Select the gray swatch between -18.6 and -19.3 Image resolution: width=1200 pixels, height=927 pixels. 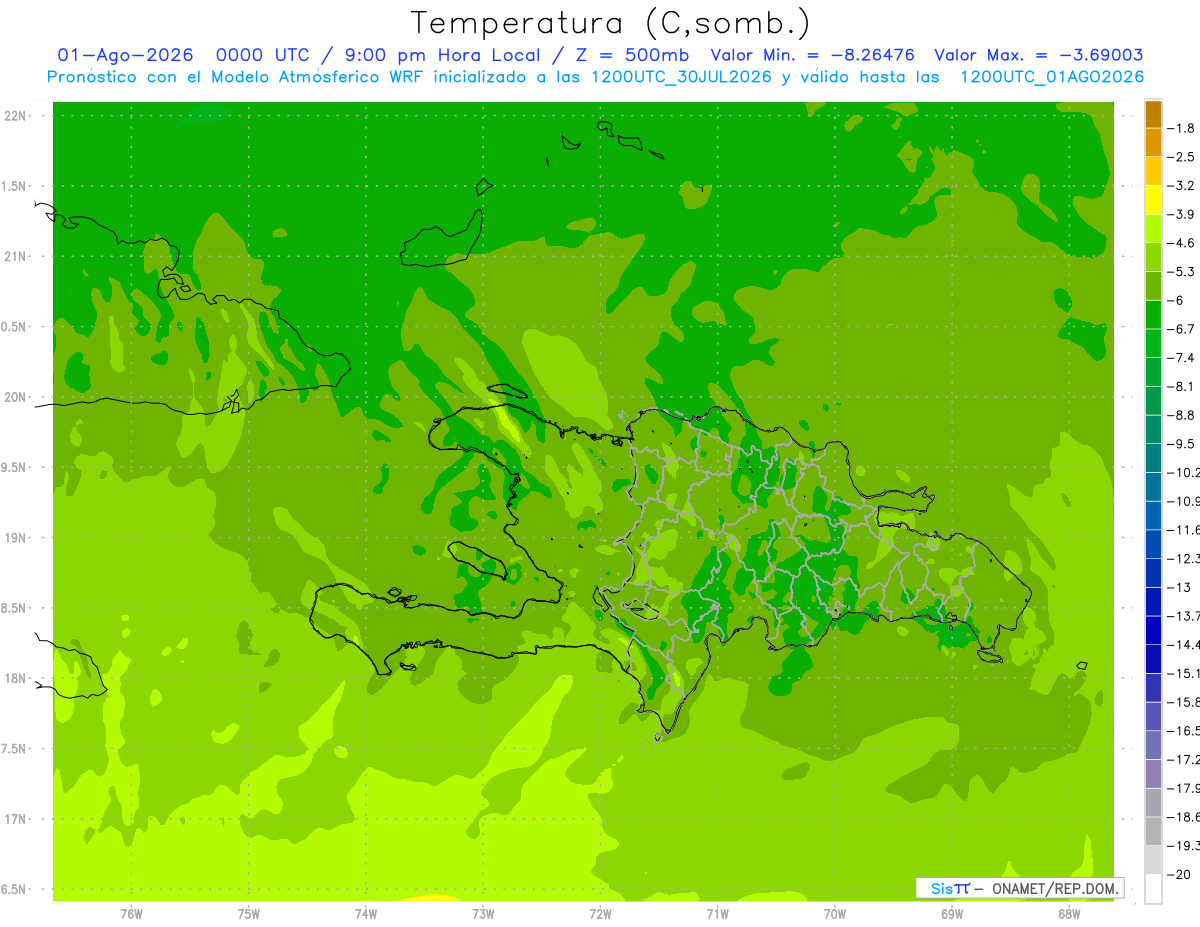1153,831
